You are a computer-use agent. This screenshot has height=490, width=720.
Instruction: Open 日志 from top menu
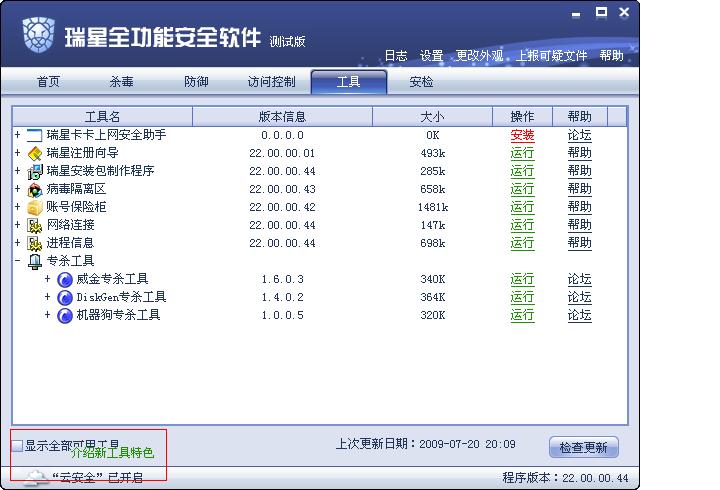396,56
